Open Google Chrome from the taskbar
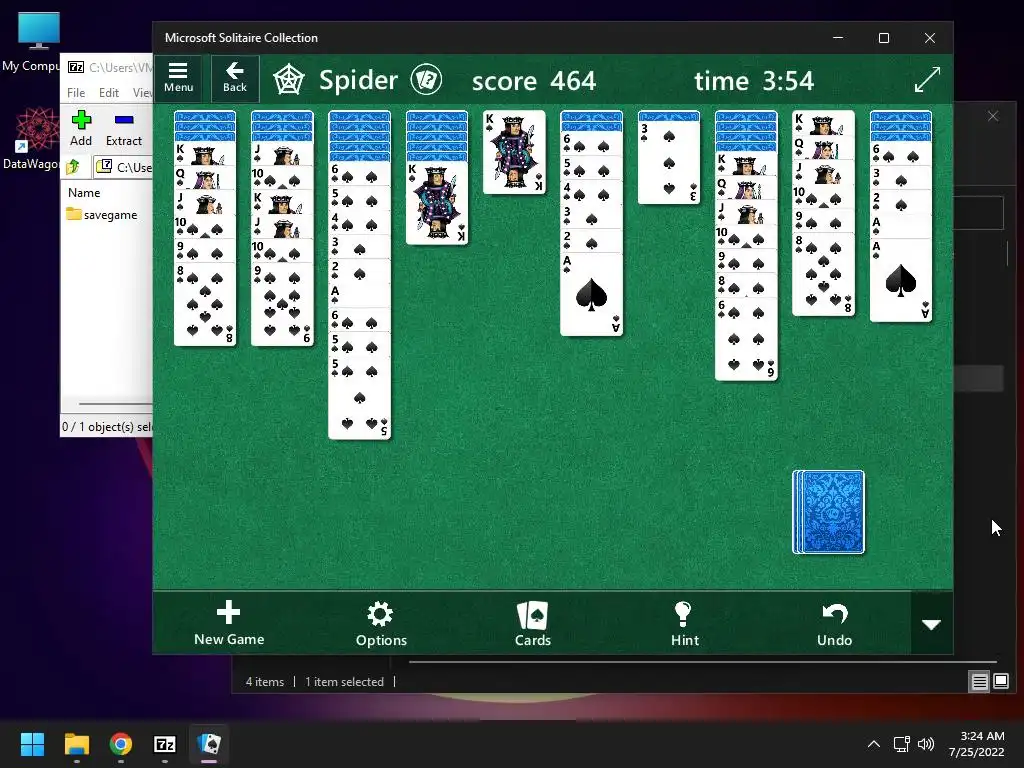 [x=121, y=744]
